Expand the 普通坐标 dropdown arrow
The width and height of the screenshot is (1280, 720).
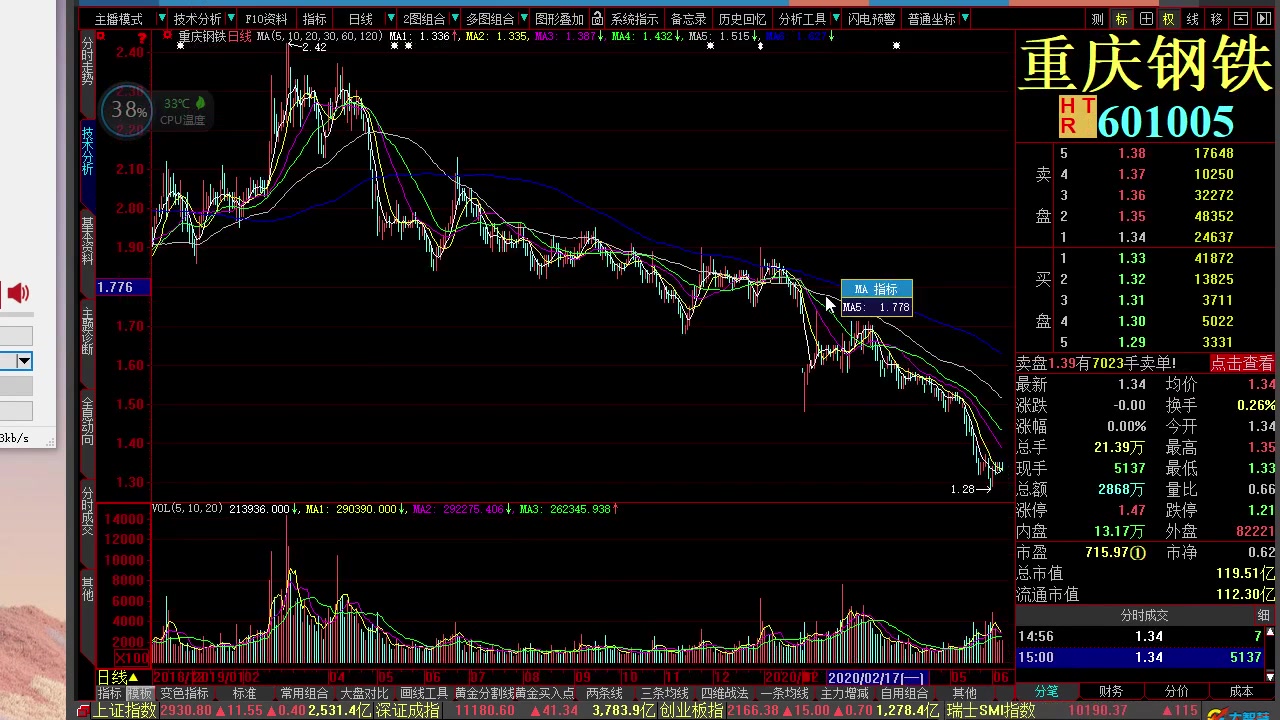click(967, 19)
